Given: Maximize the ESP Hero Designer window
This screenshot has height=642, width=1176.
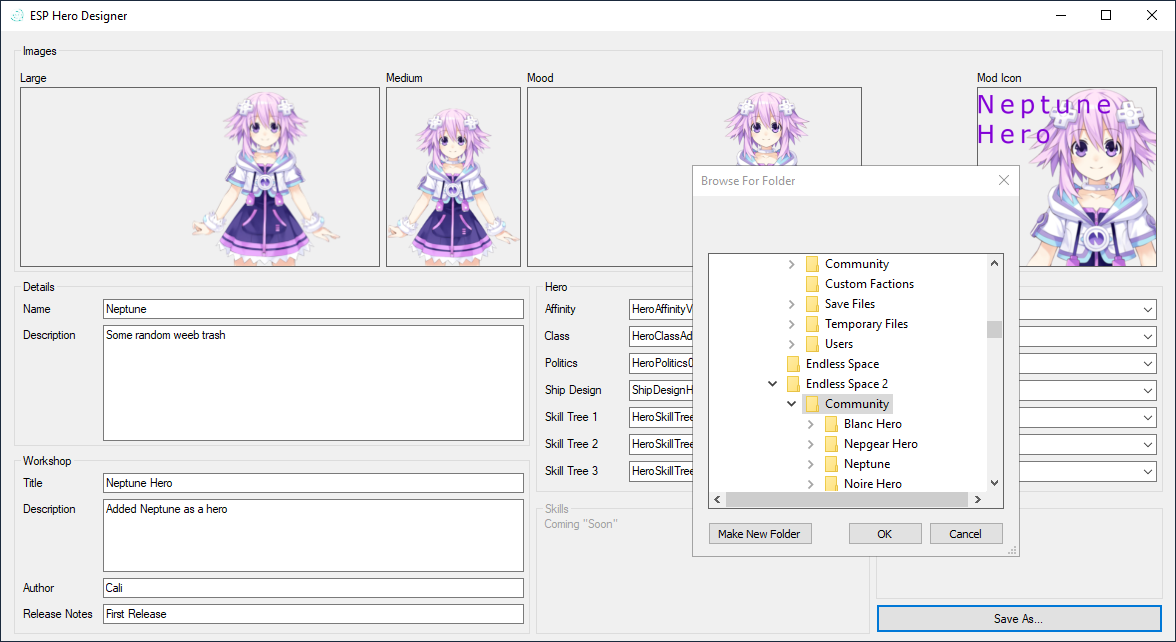Looking at the screenshot, I should click(1106, 15).
